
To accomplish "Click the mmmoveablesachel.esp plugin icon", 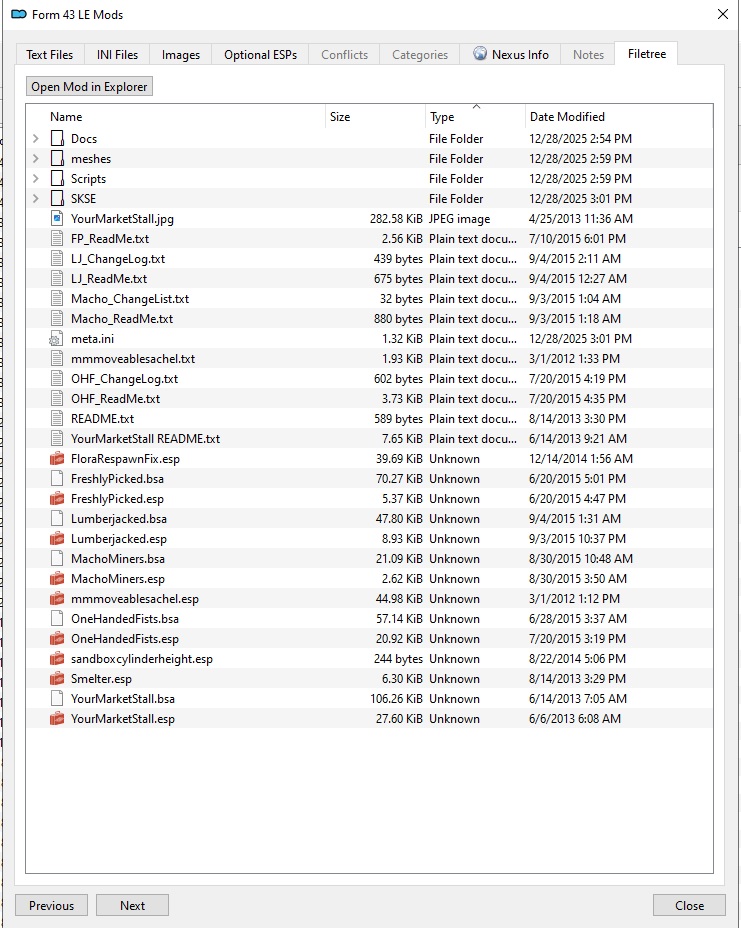I will (x=57, y=599).
